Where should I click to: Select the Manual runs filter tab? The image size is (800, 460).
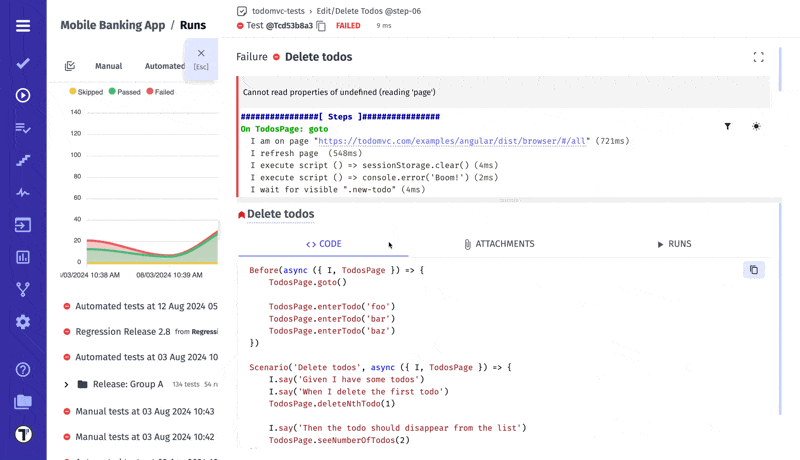(x=108, y=66)
